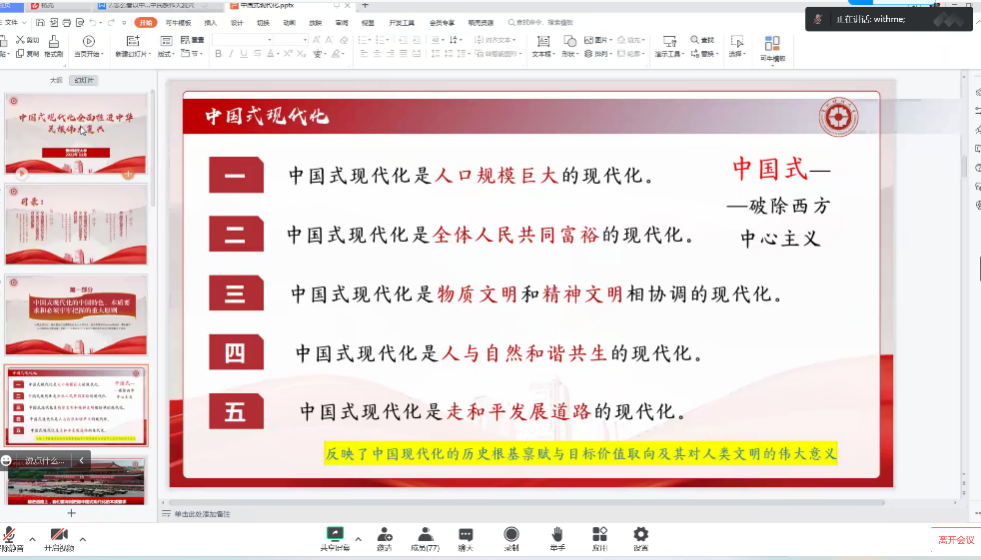The width and height of the screenshot is (981, 560).
Task: Turn on the camera video toggle
Action: tap(59, 538)
